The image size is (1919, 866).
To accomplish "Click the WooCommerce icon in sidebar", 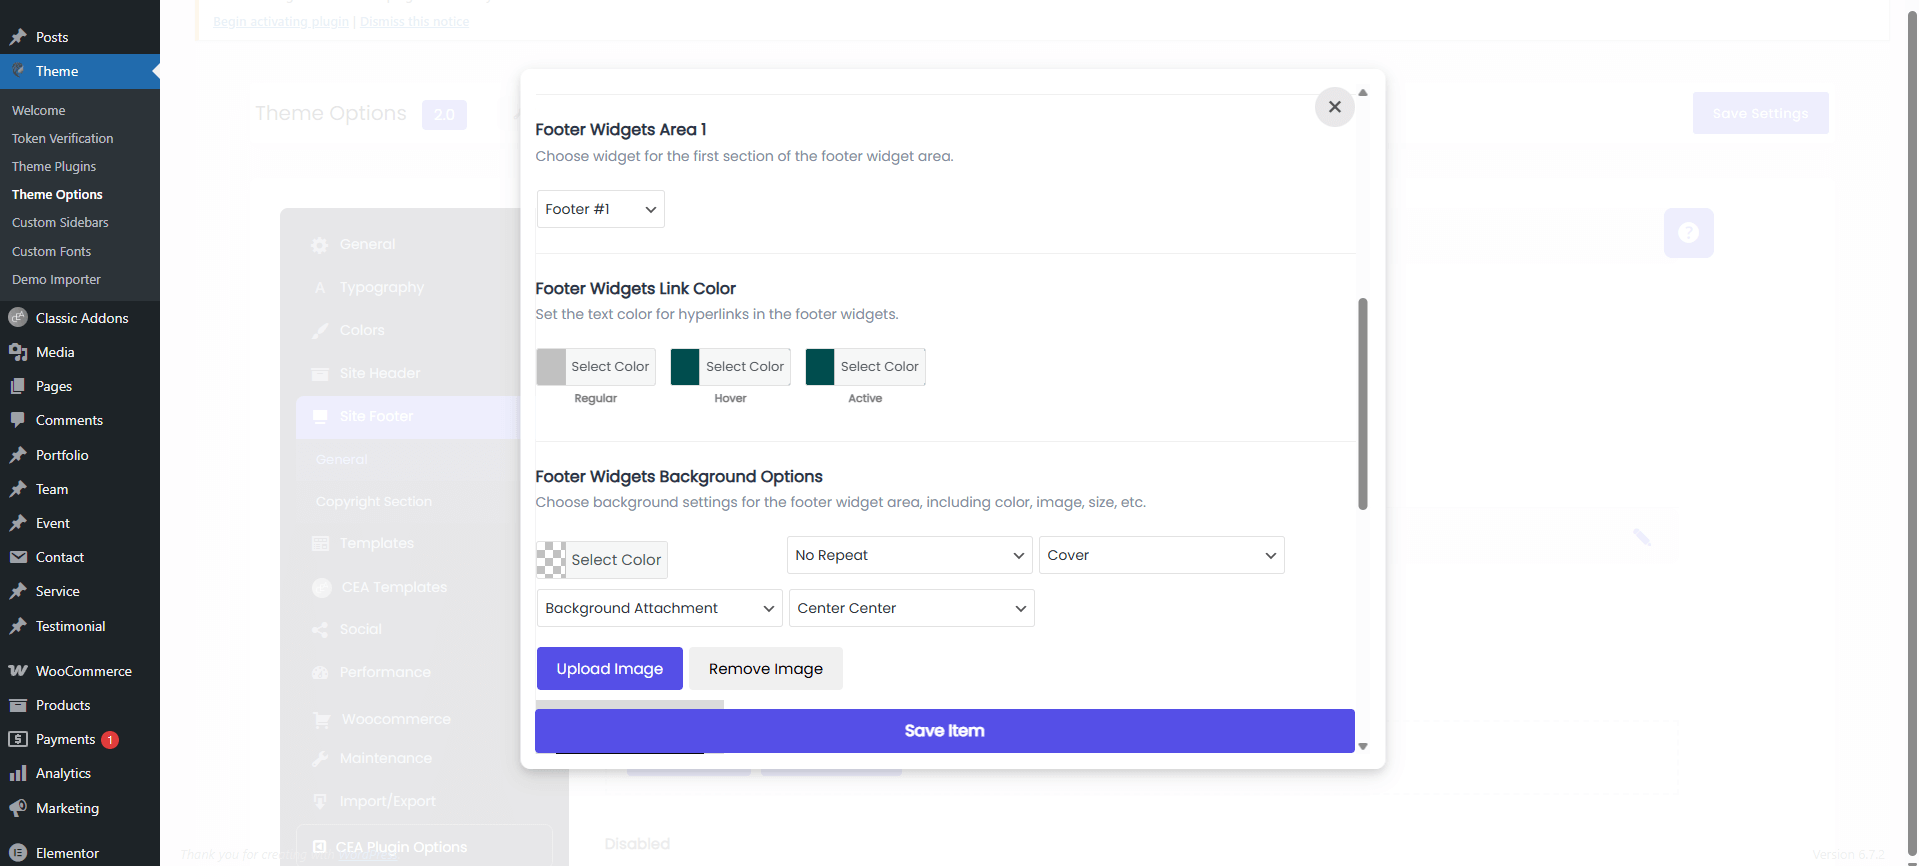I will tap(18, 671).
